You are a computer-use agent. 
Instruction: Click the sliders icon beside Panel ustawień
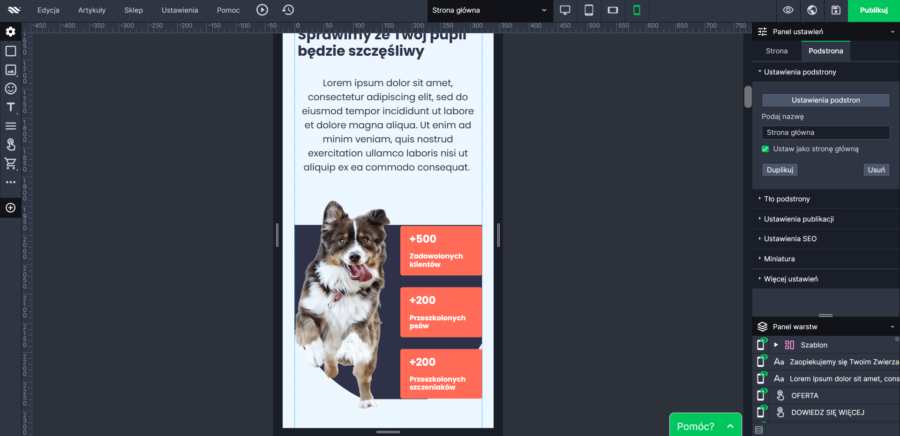pos(762,32)
